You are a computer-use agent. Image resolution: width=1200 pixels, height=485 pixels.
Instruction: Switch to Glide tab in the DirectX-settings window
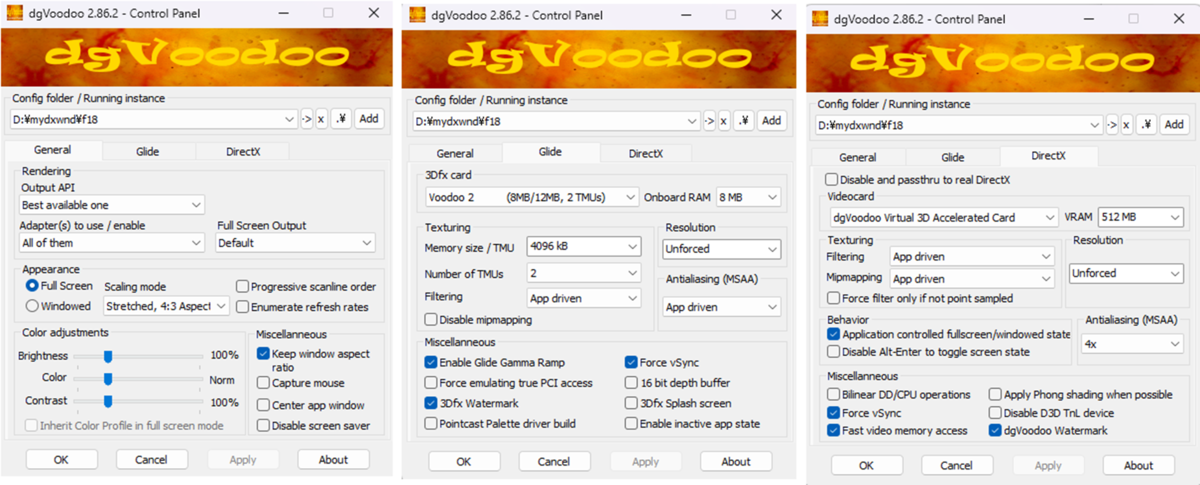point(953,157)
